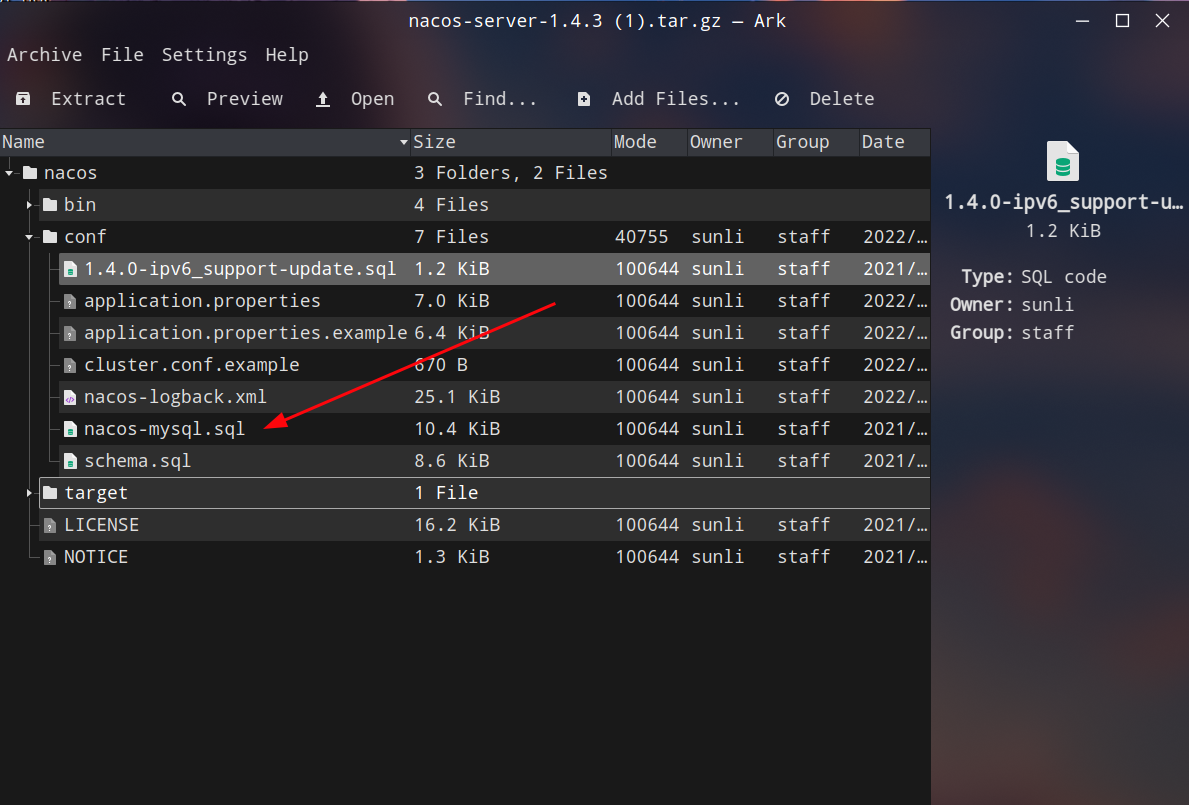Open the Help menu

pyautogui.click(x=287, y=55)
